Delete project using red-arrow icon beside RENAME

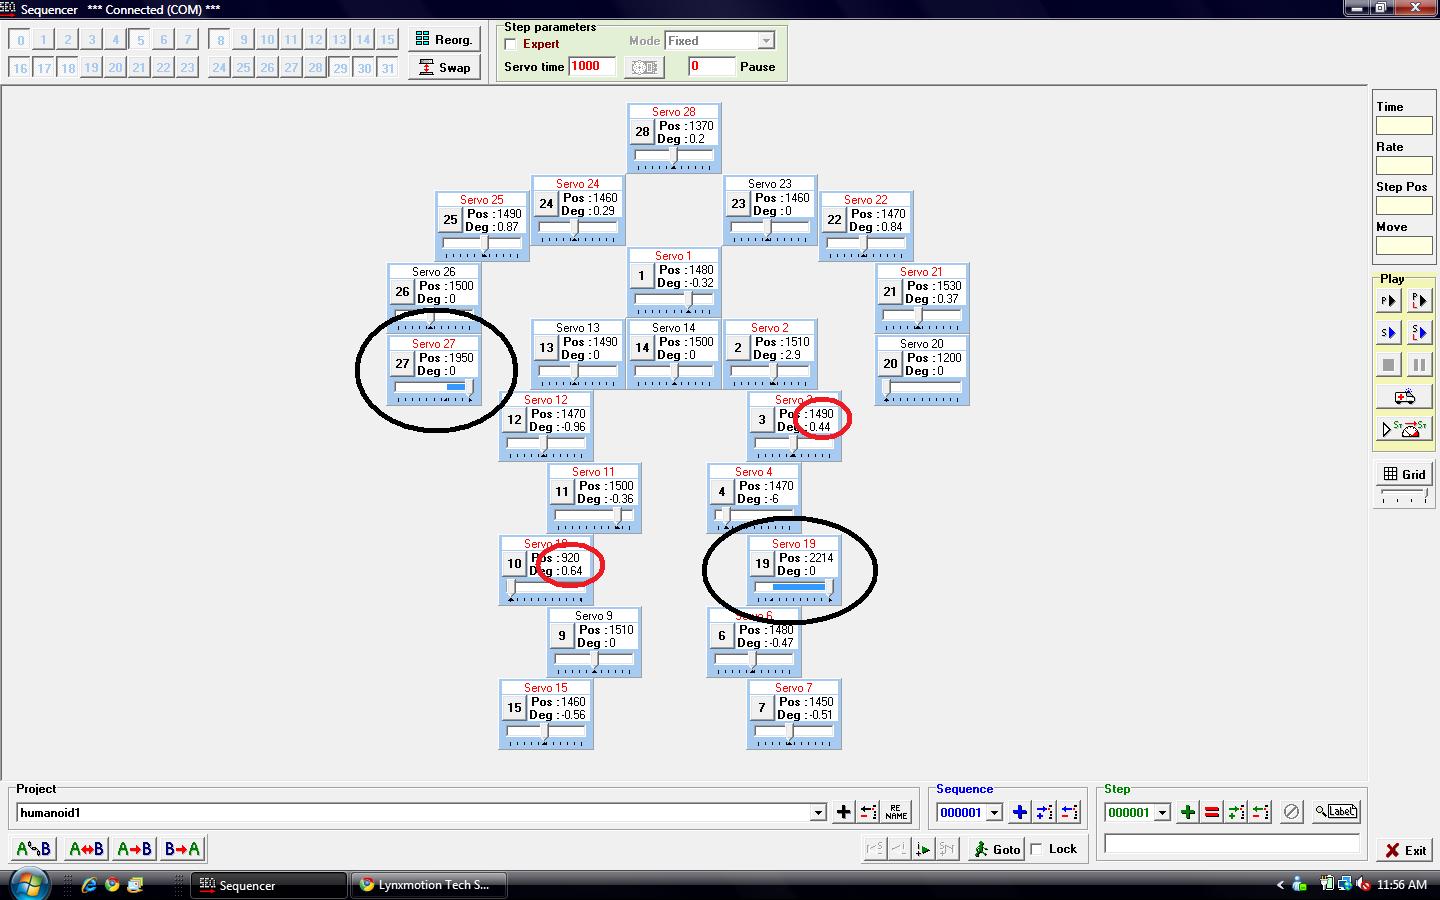pos(869,812)
